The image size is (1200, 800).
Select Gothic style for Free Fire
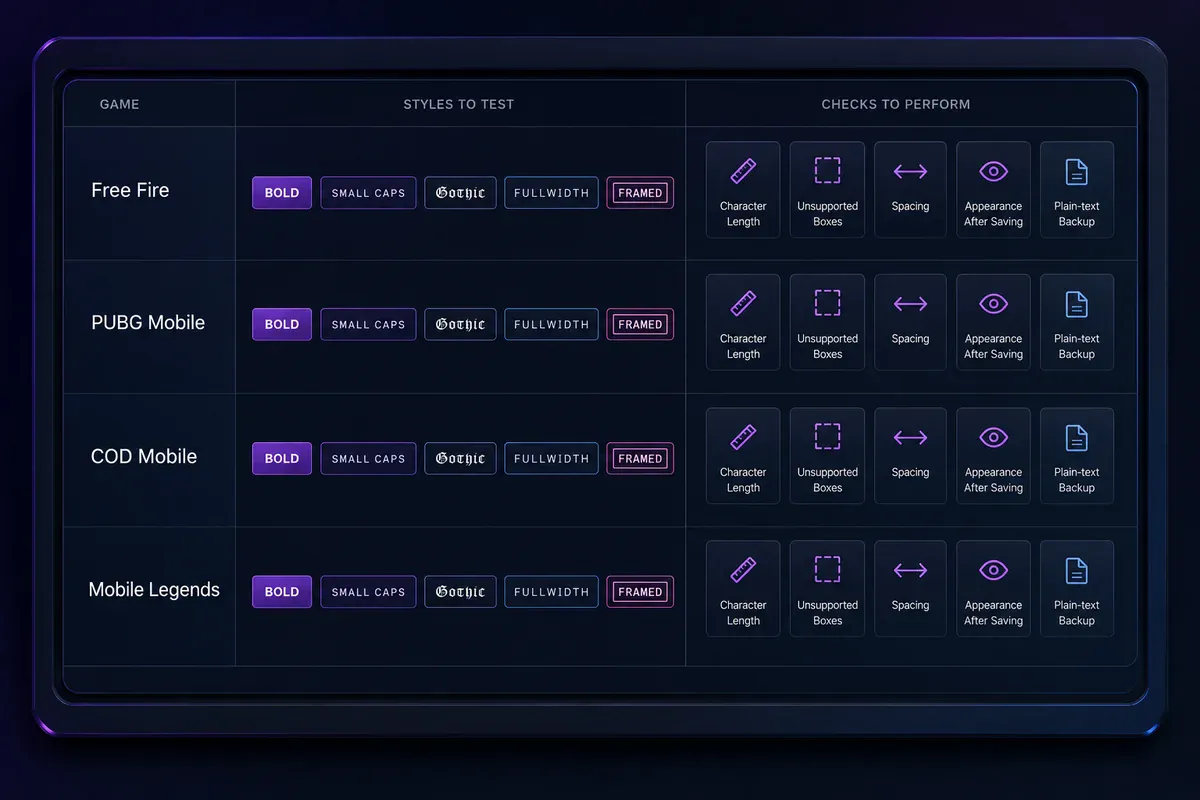[x=460, y=193]
